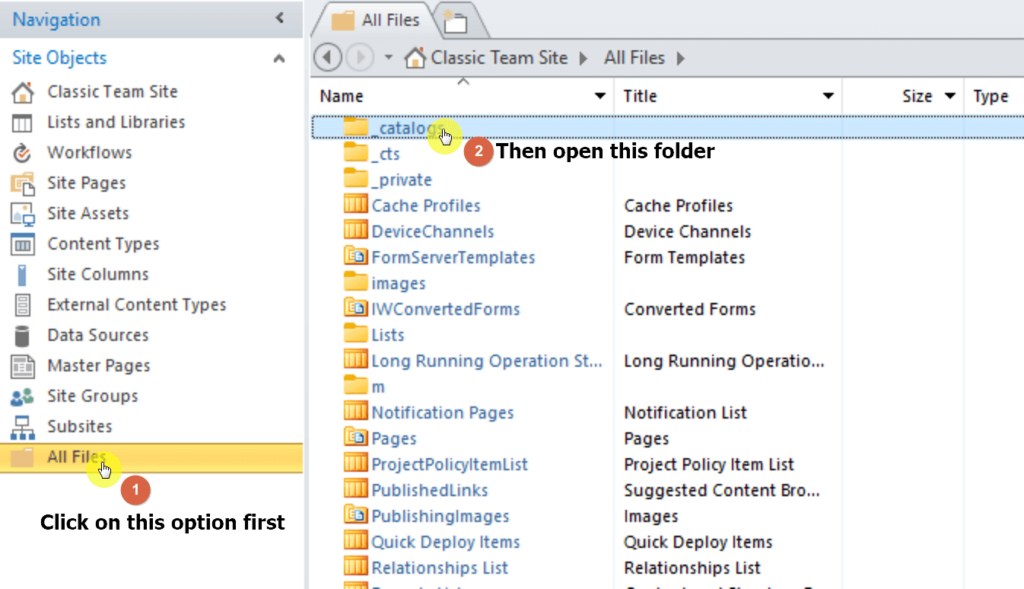Open the Lists folder link
Screen dimensions: 1024x589
pyautogui.click(x=388, y=335)
